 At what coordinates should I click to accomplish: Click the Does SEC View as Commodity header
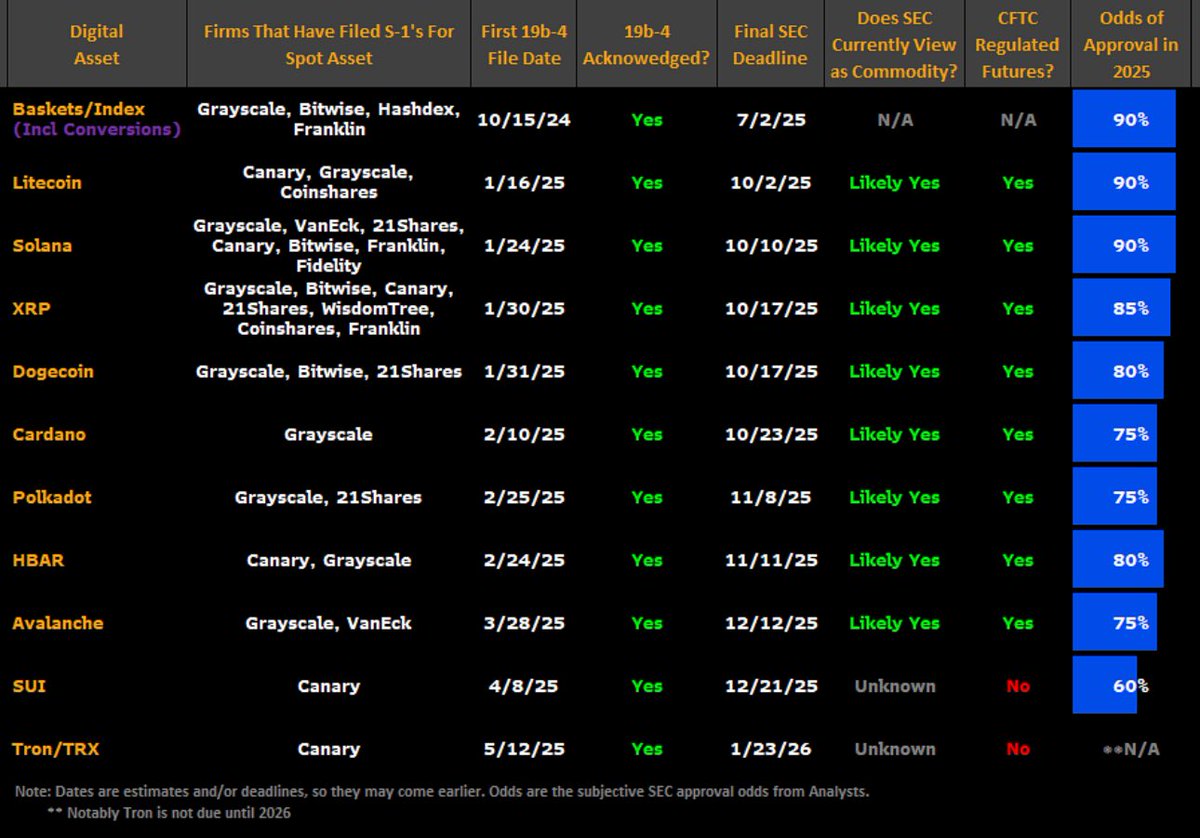(x=893, y=44)
